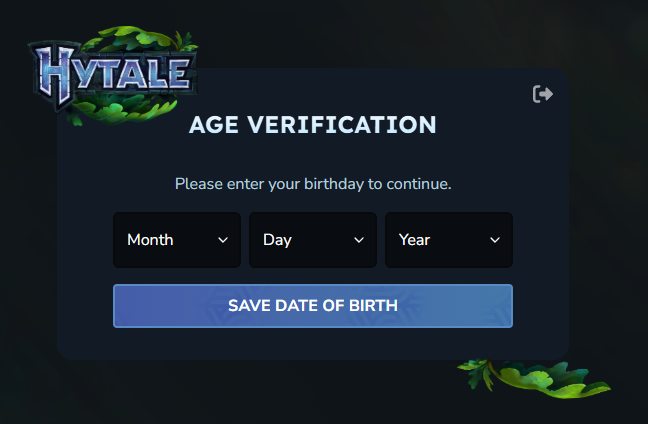Open the Month dropdown
This screenshot has height=424, width=648.
click(177, 240)
